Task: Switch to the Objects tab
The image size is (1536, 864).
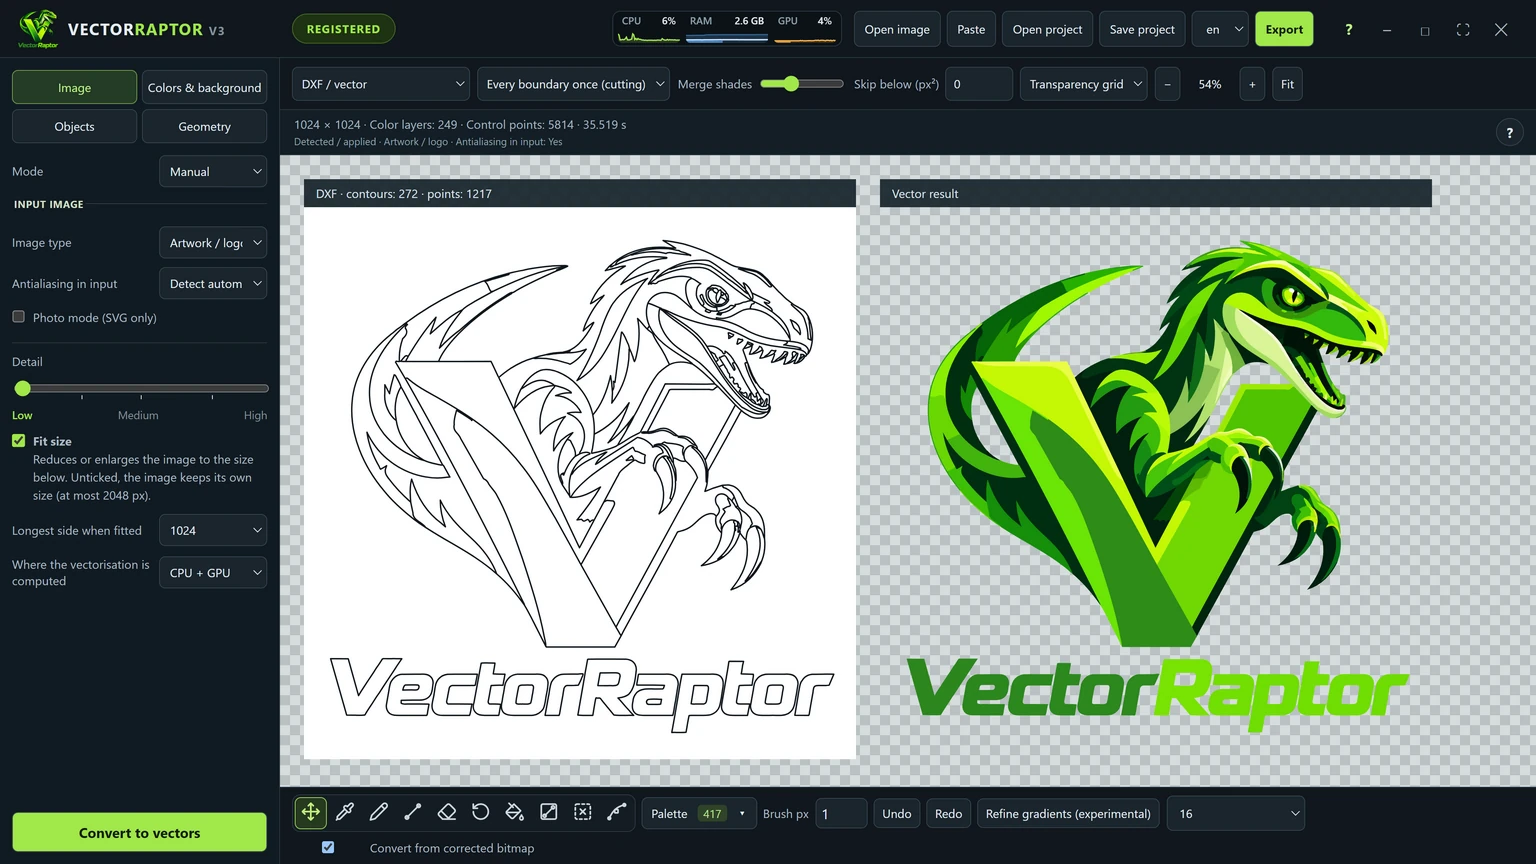Action: point(74,126)
